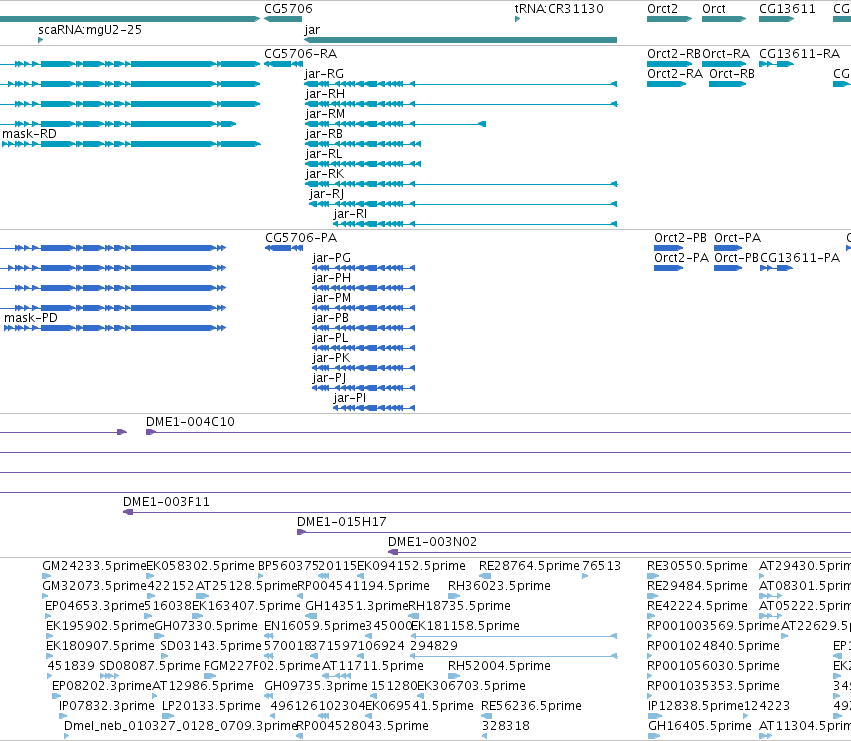This screenshot has height=741, width=851.
Task: Select the EP04653.3prime EST label
Action: point(94,606)
